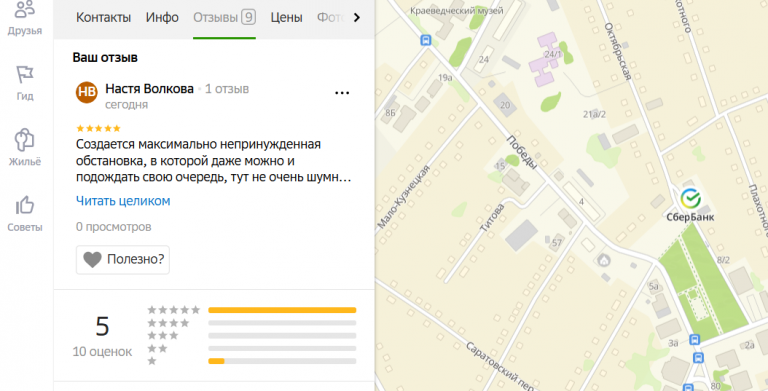
Task: Mark the review with Полезно? button
Action: click(x=123, y=259)
